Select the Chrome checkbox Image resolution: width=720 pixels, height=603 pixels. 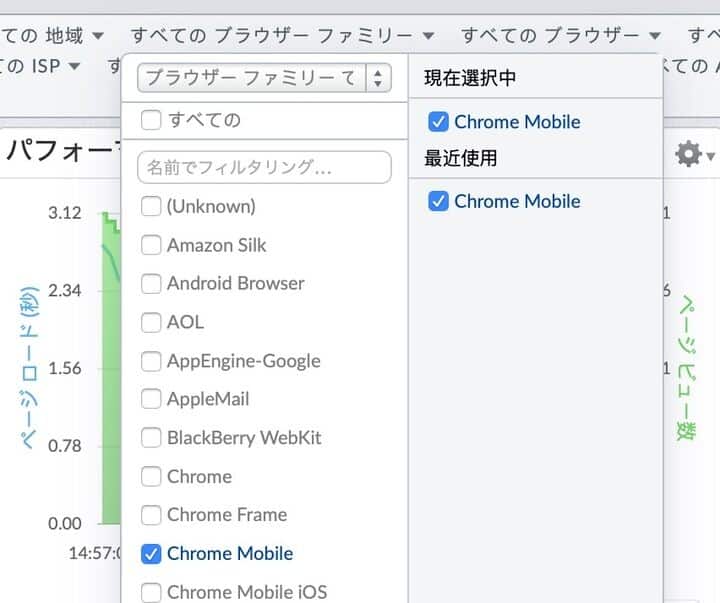151,477
